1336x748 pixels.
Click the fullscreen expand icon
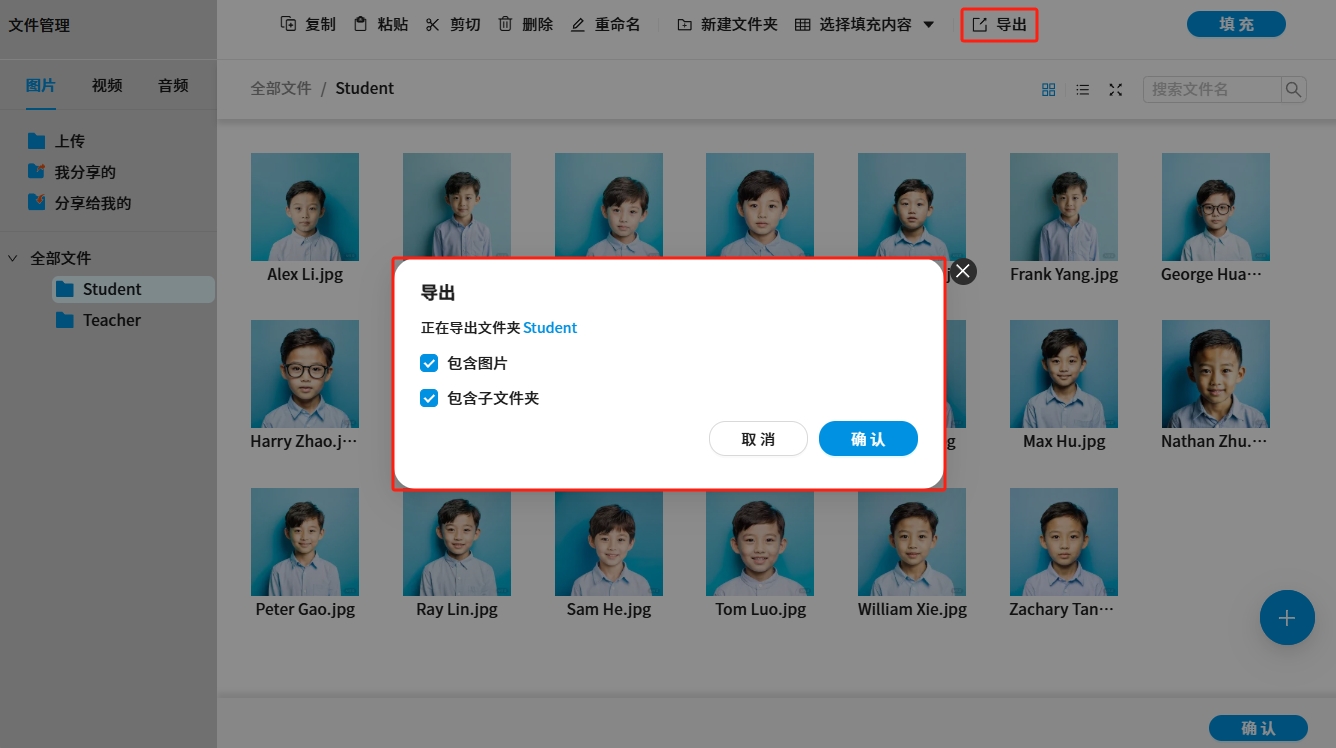(x=1116, y=89)
